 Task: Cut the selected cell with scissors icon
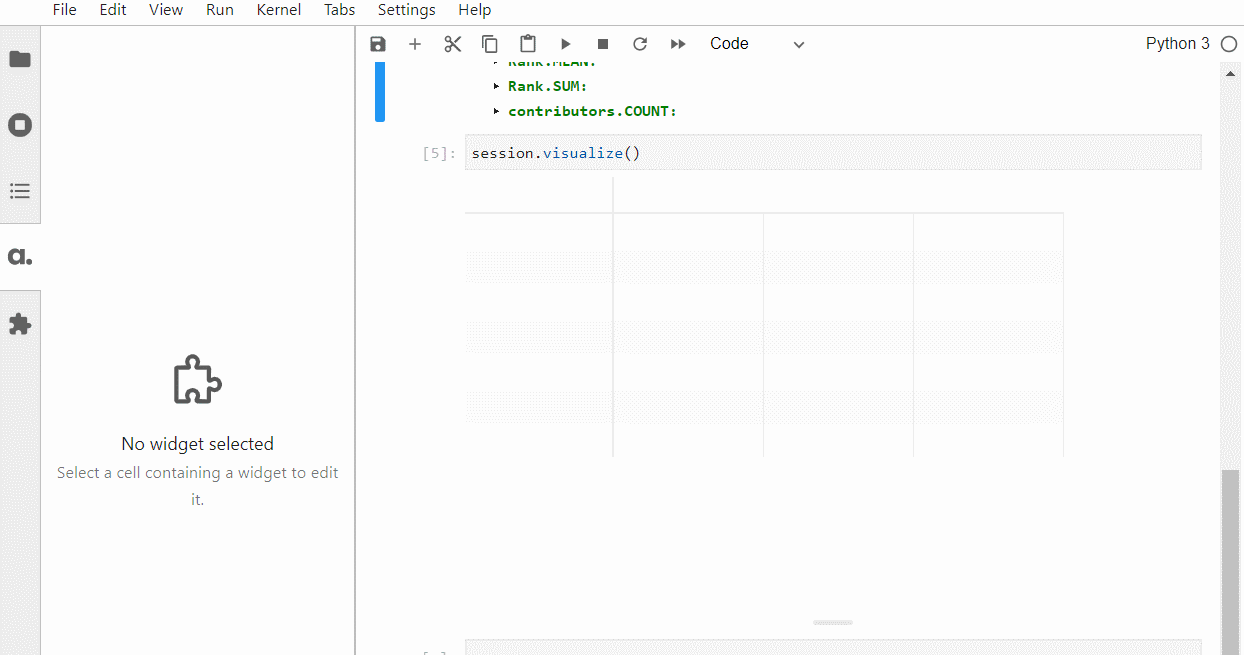click(453, 44)
